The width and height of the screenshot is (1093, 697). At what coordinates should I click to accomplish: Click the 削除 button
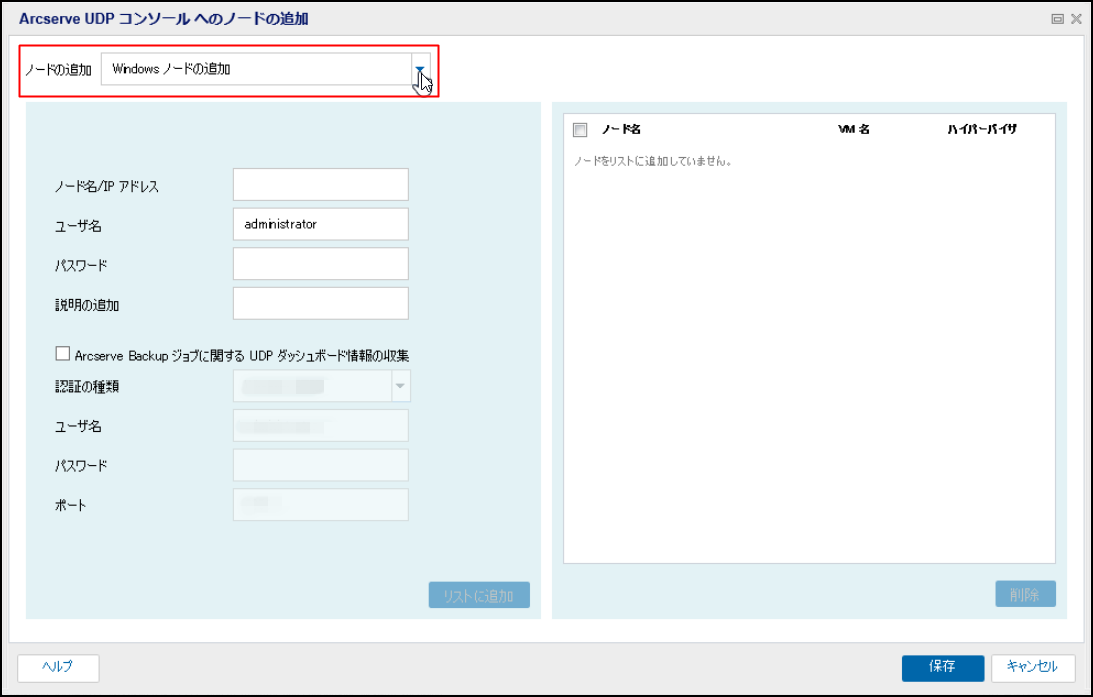(1025, 594)
